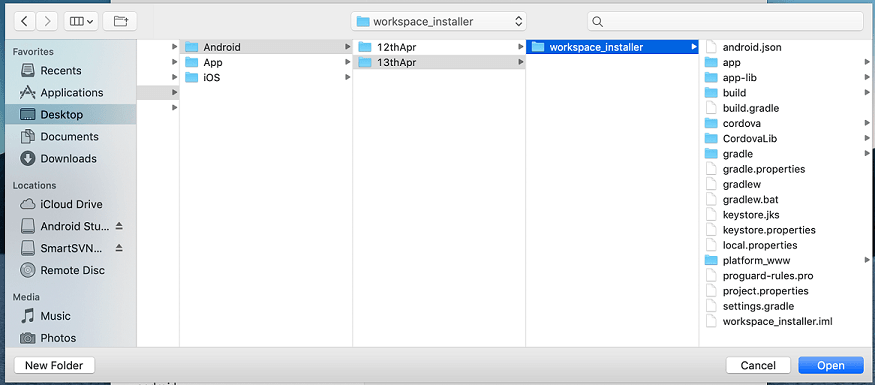The height and width of the screenshot is (385, 875).
Task: Open the workspace_installer path popup
Action: (439, 21)
